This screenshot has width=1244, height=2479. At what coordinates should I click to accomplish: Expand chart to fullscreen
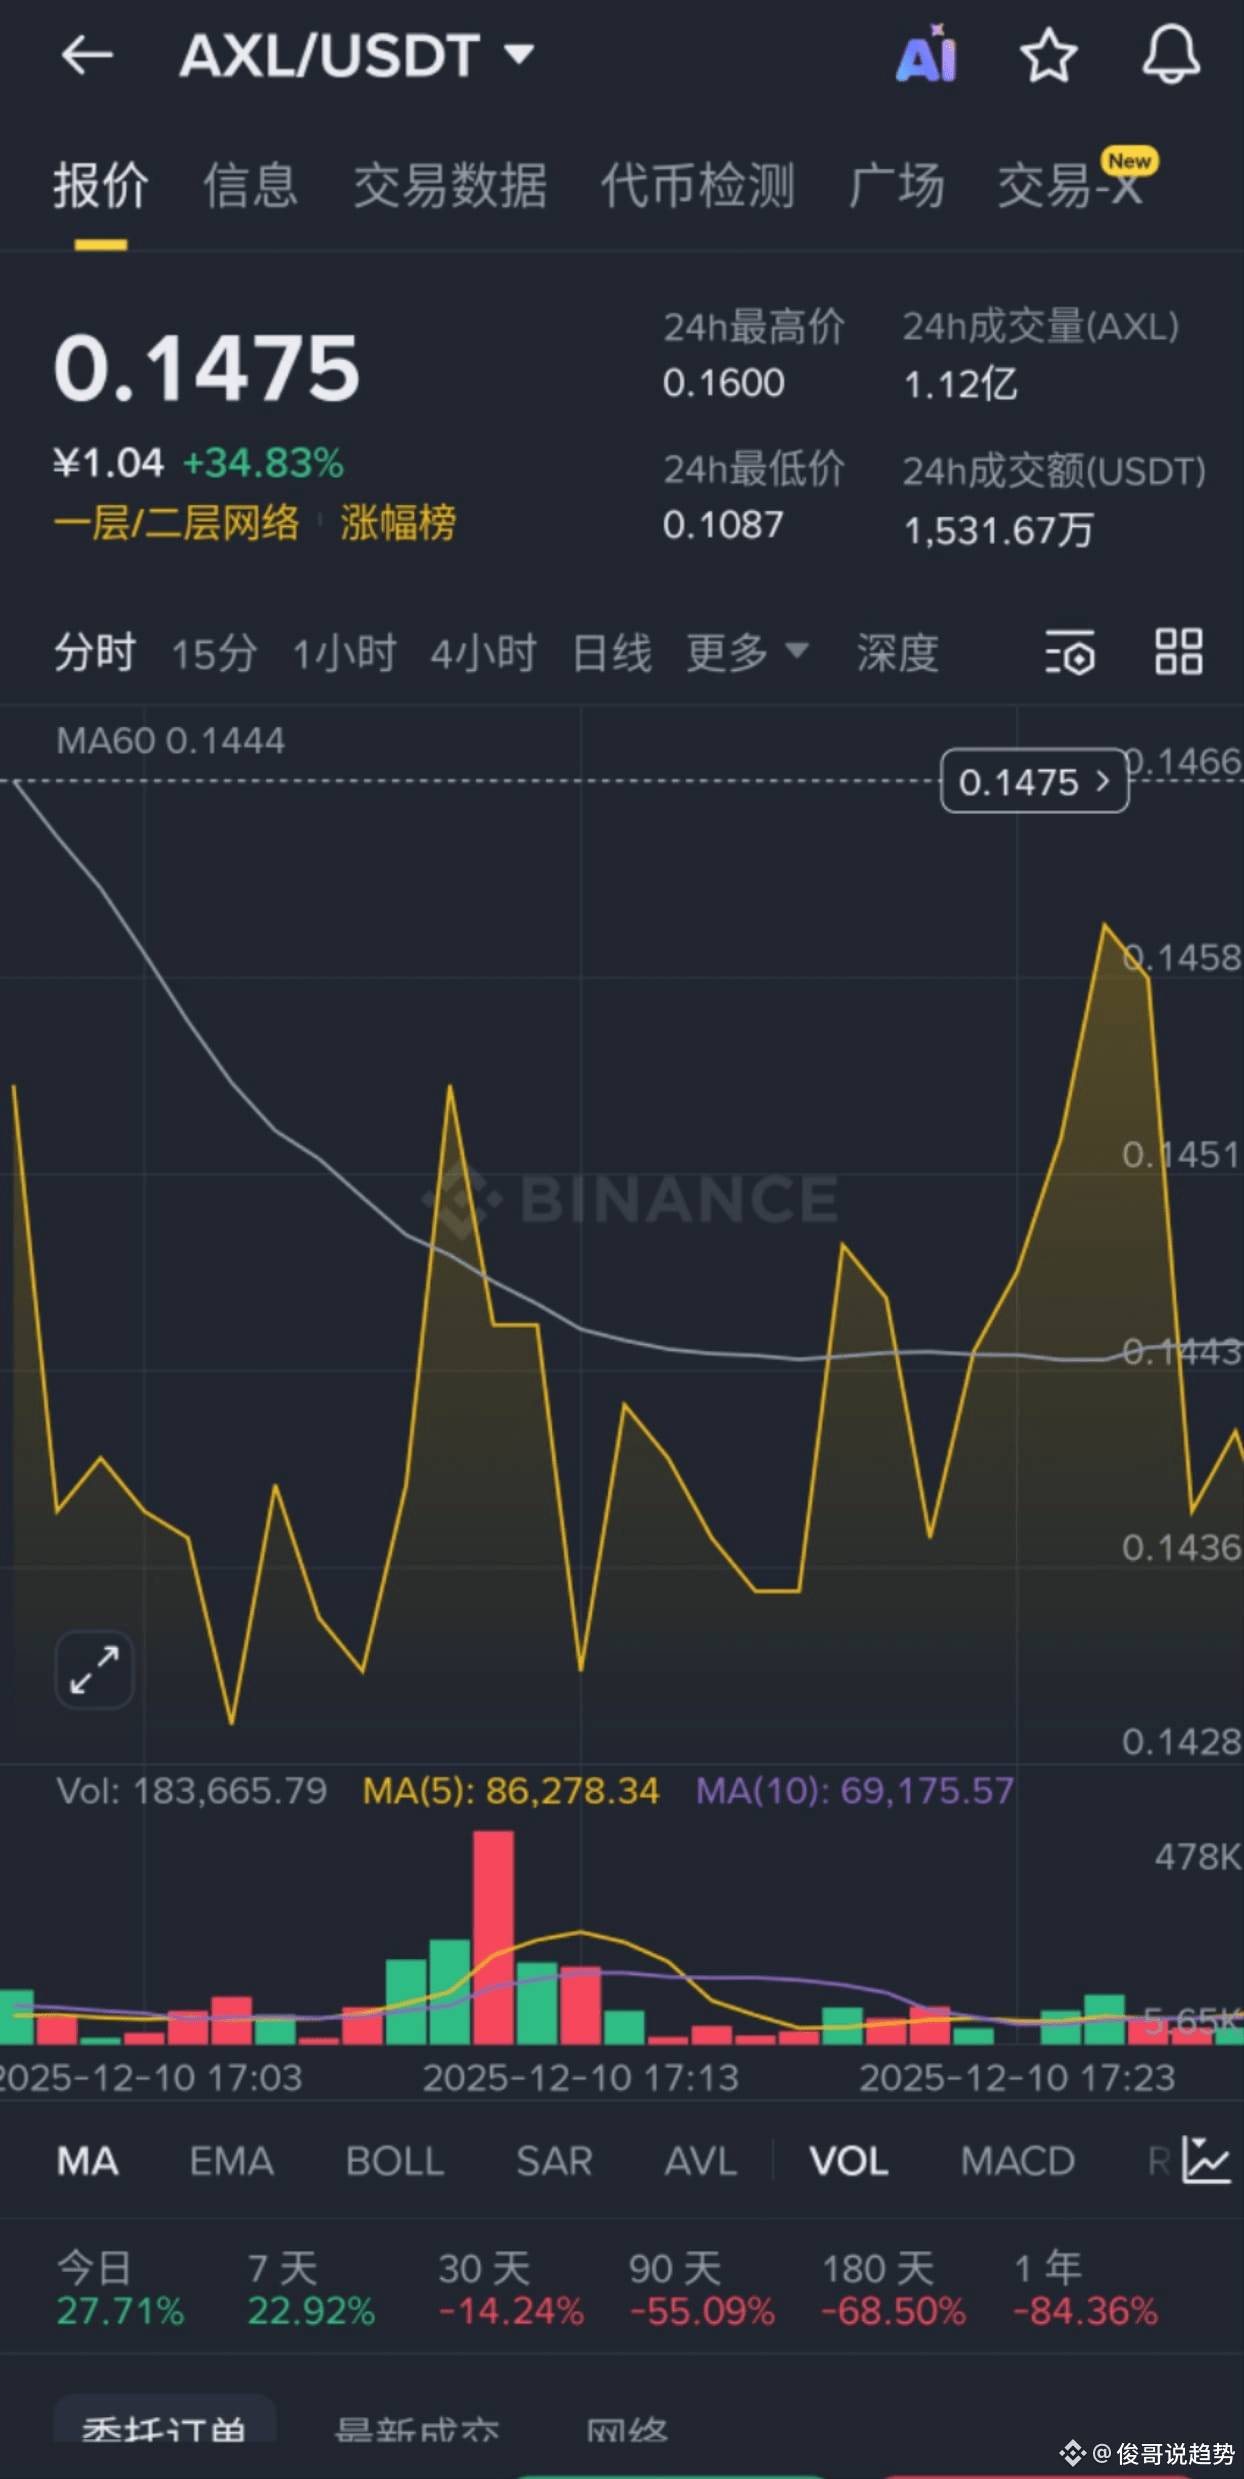tap(94, 1670)
